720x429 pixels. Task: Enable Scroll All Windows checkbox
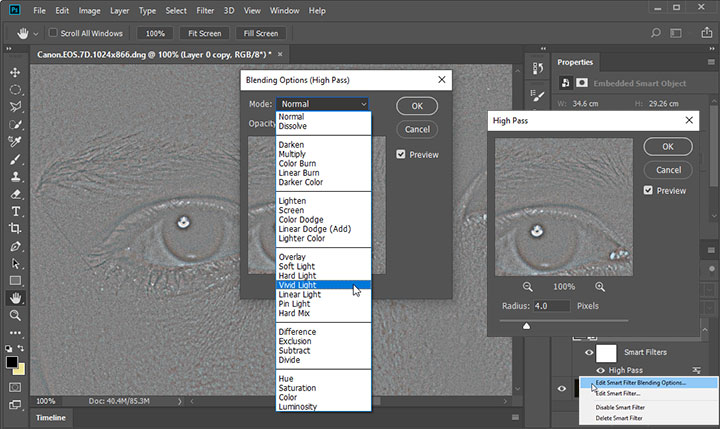(53, 33)
